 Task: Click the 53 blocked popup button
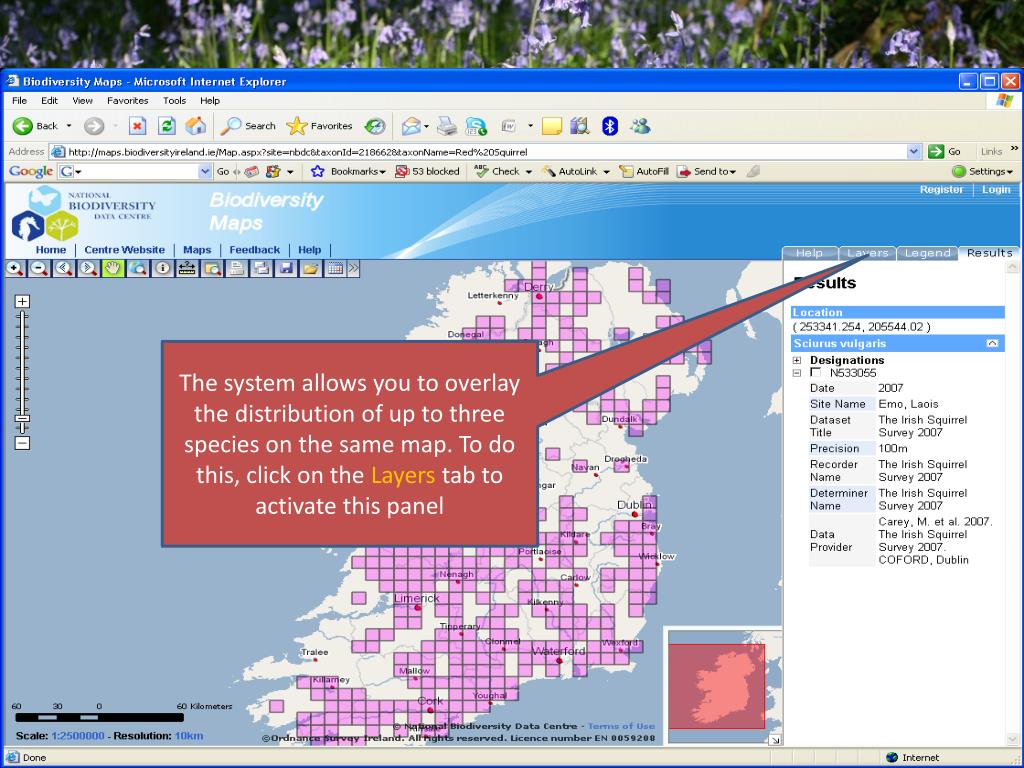point(427,172)
